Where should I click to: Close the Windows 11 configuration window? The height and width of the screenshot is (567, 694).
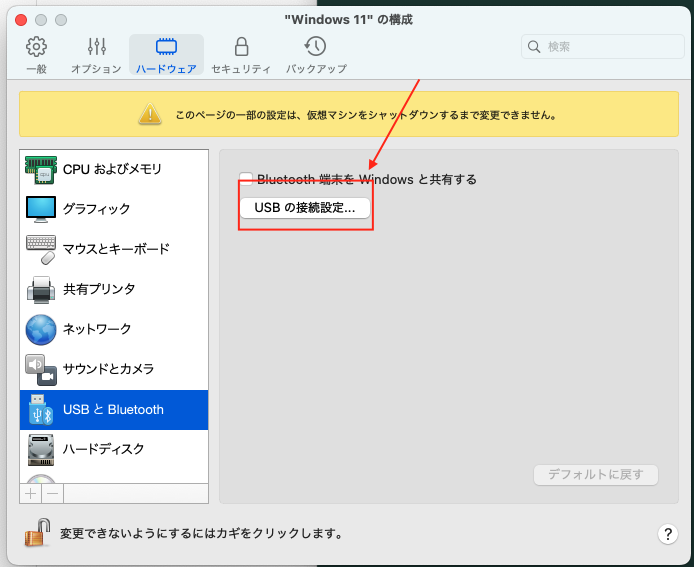click(x=21, y=20)
